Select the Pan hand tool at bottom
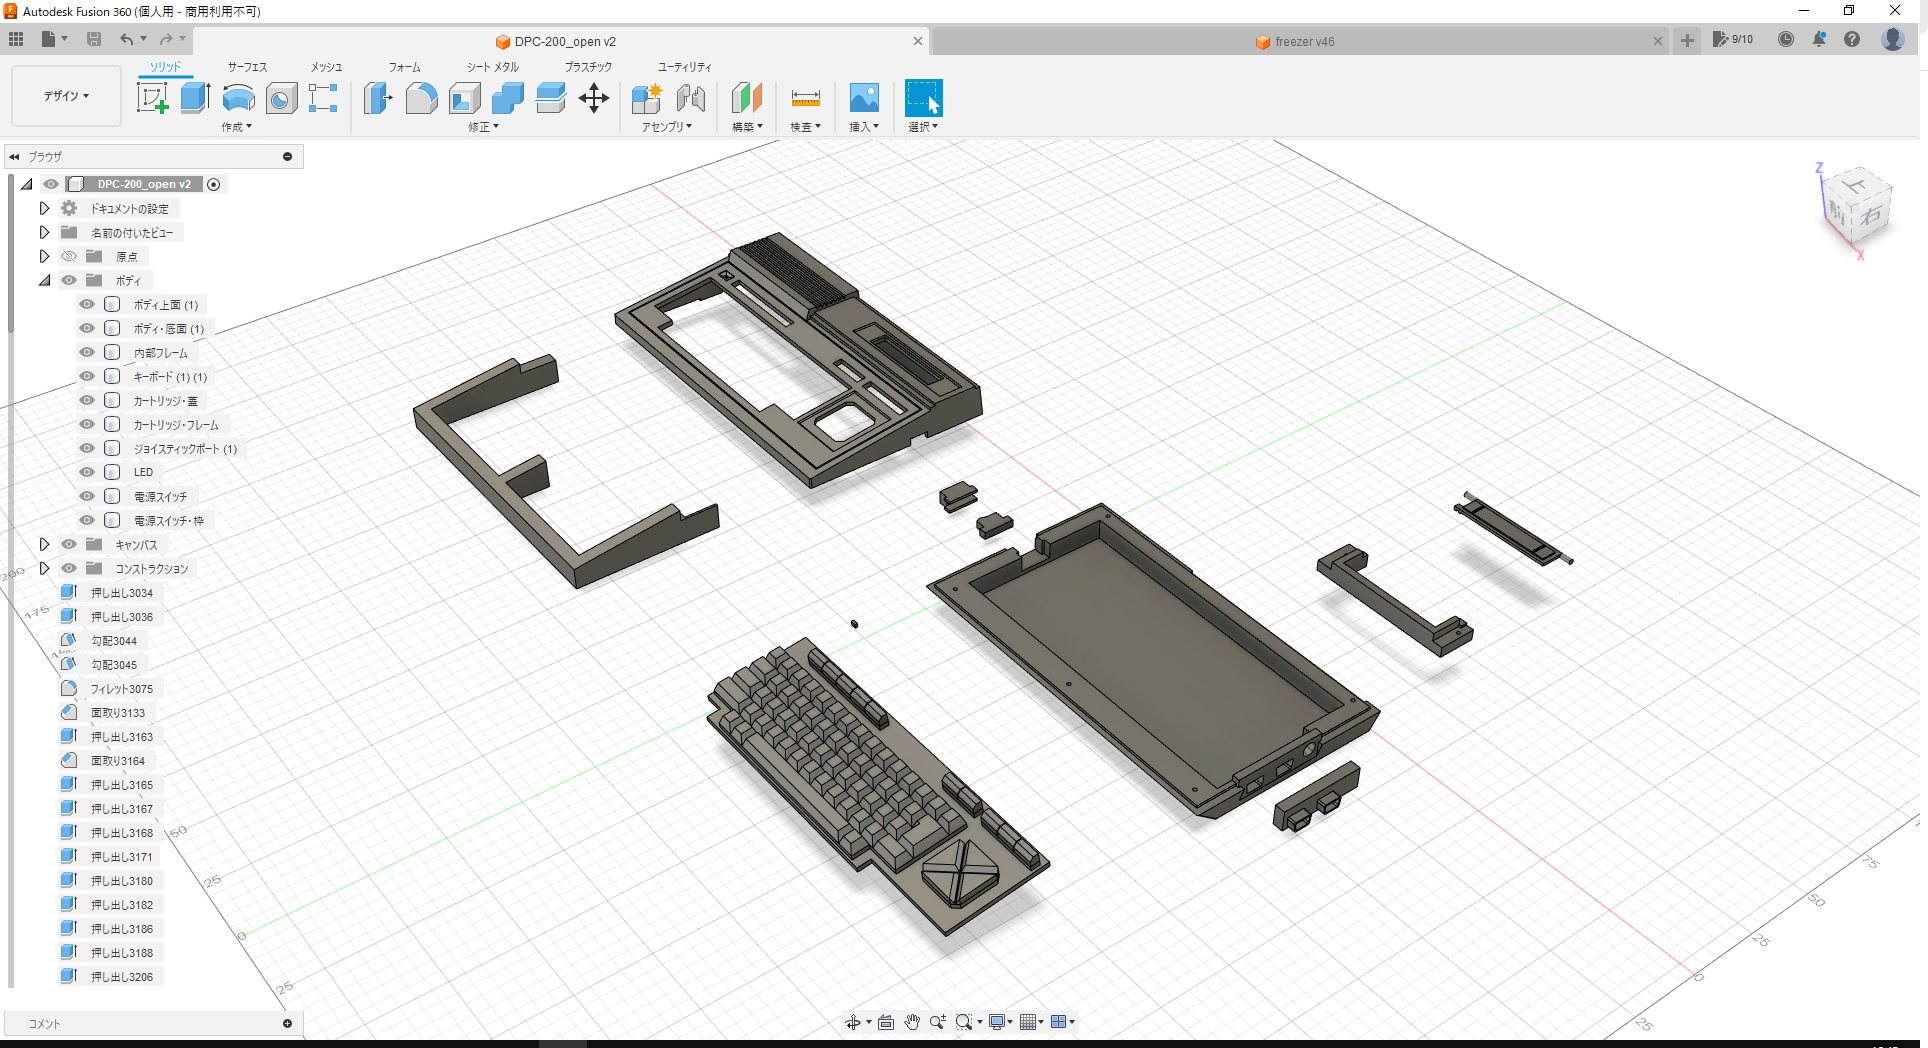The width and height of the screenshot is (1928, 1048). click(911, 1021)
